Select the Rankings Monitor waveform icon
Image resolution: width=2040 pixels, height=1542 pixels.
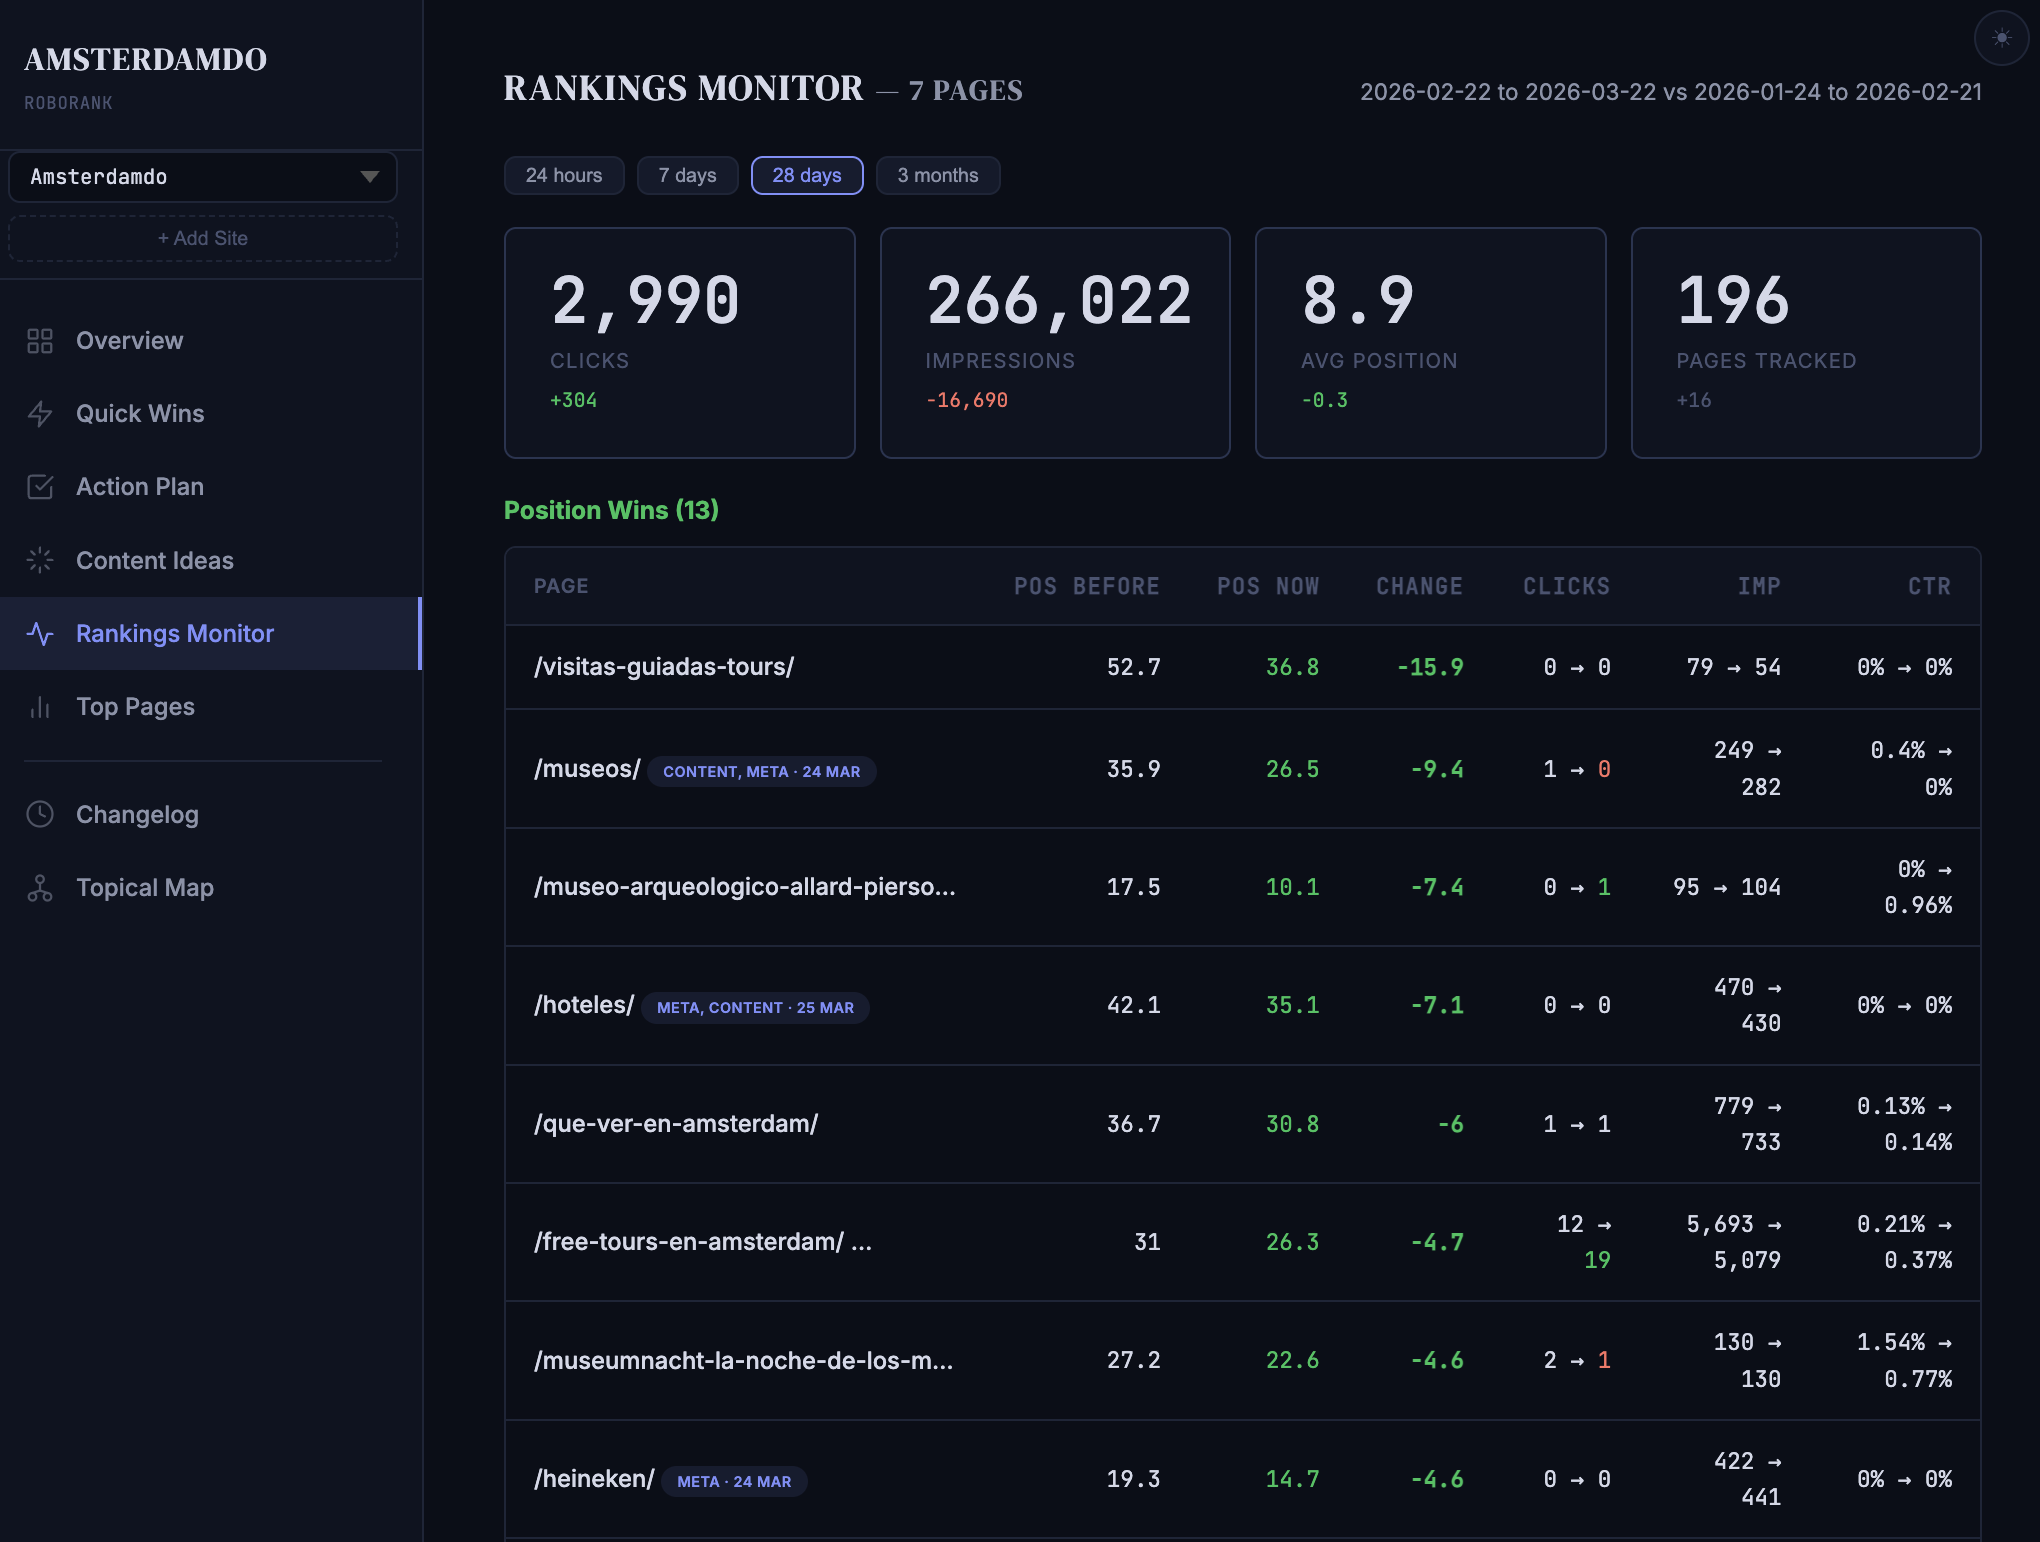(41, 633)
